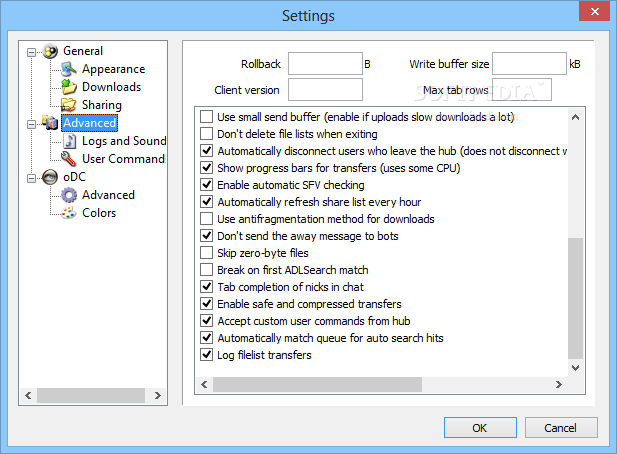Click options list scroll down arrow
Viewport: 617px width, 454px height.
[575, 368]
